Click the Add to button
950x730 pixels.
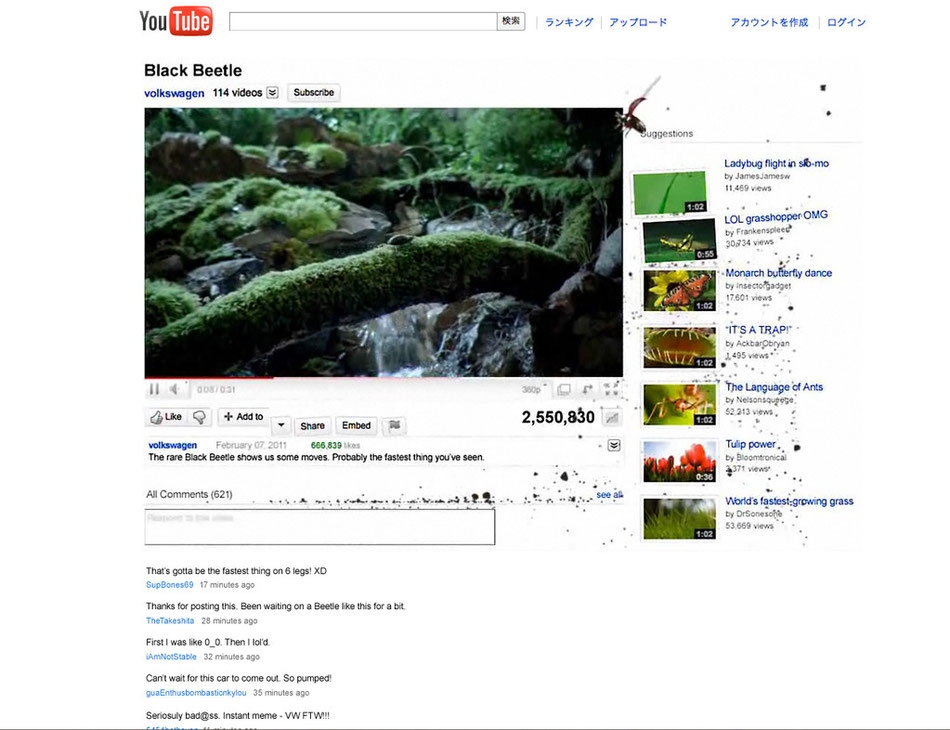244,417
